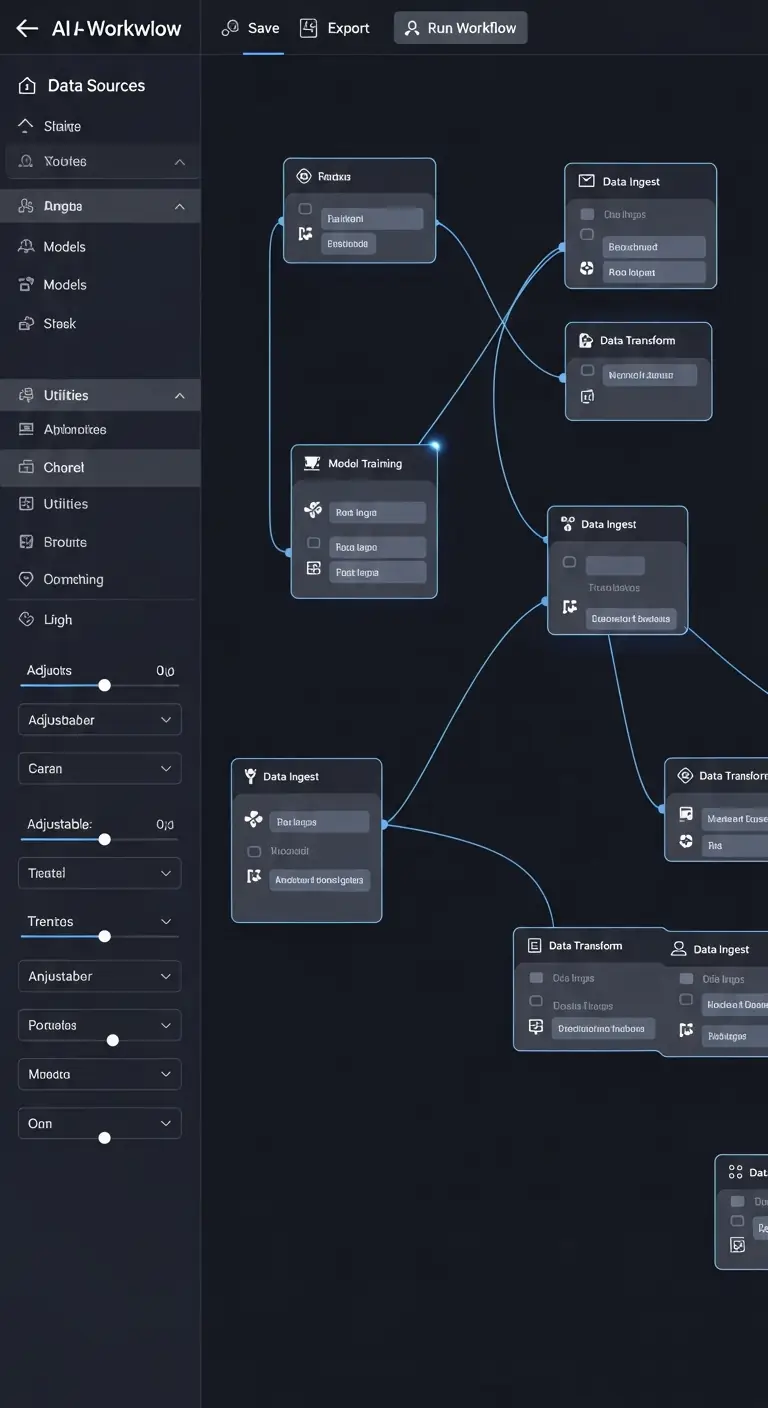Click the Save button in toolbar
Screen dimensions: 768x1408
click(x=251, y=28)
